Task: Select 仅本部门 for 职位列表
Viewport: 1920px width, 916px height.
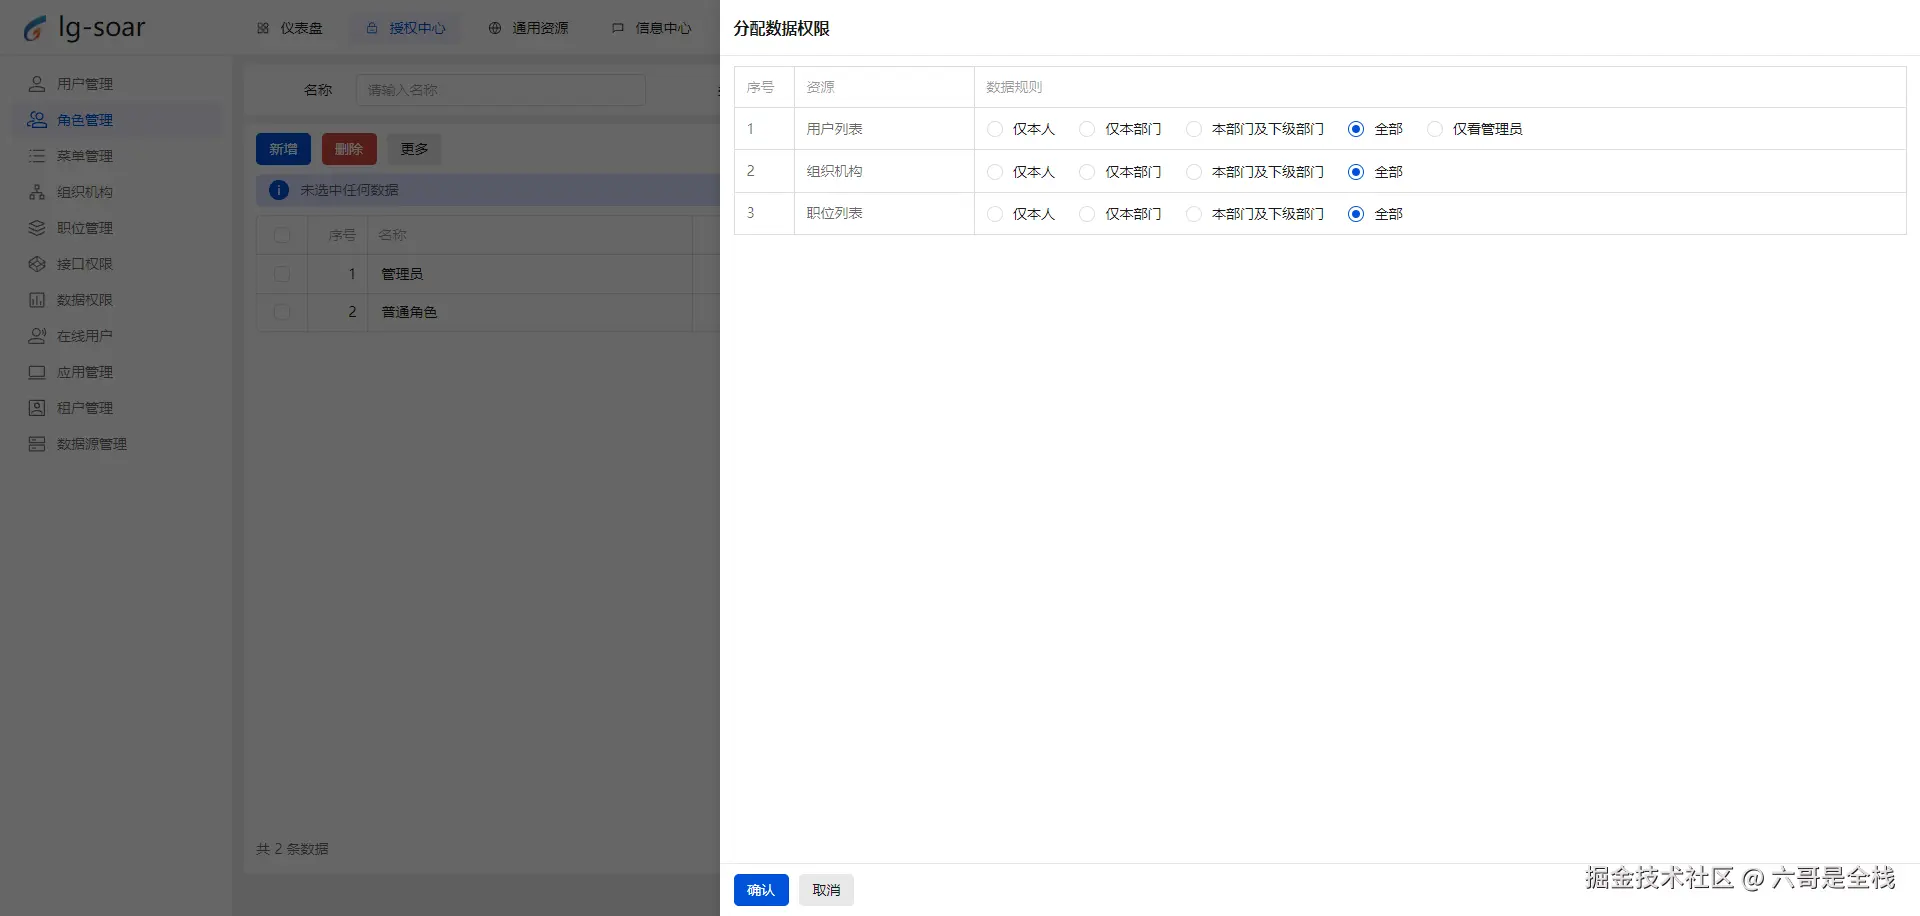Action: [x=1087, y=214]
